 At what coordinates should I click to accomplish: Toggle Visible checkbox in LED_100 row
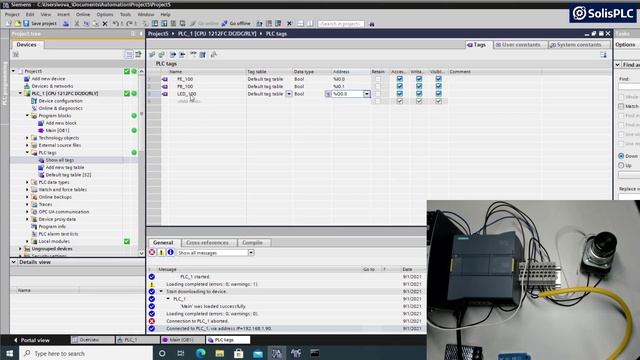pyautogui.click(x=438, y=93)
